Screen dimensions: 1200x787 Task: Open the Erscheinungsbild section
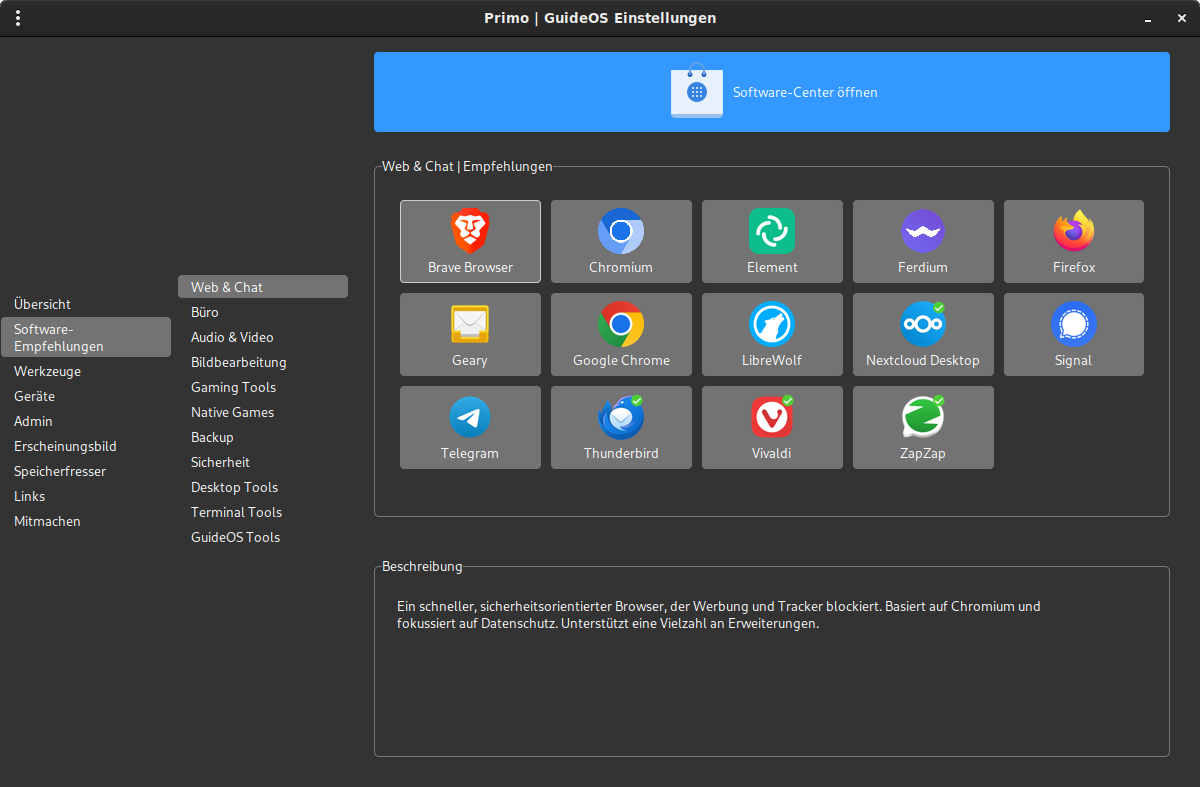65,446
